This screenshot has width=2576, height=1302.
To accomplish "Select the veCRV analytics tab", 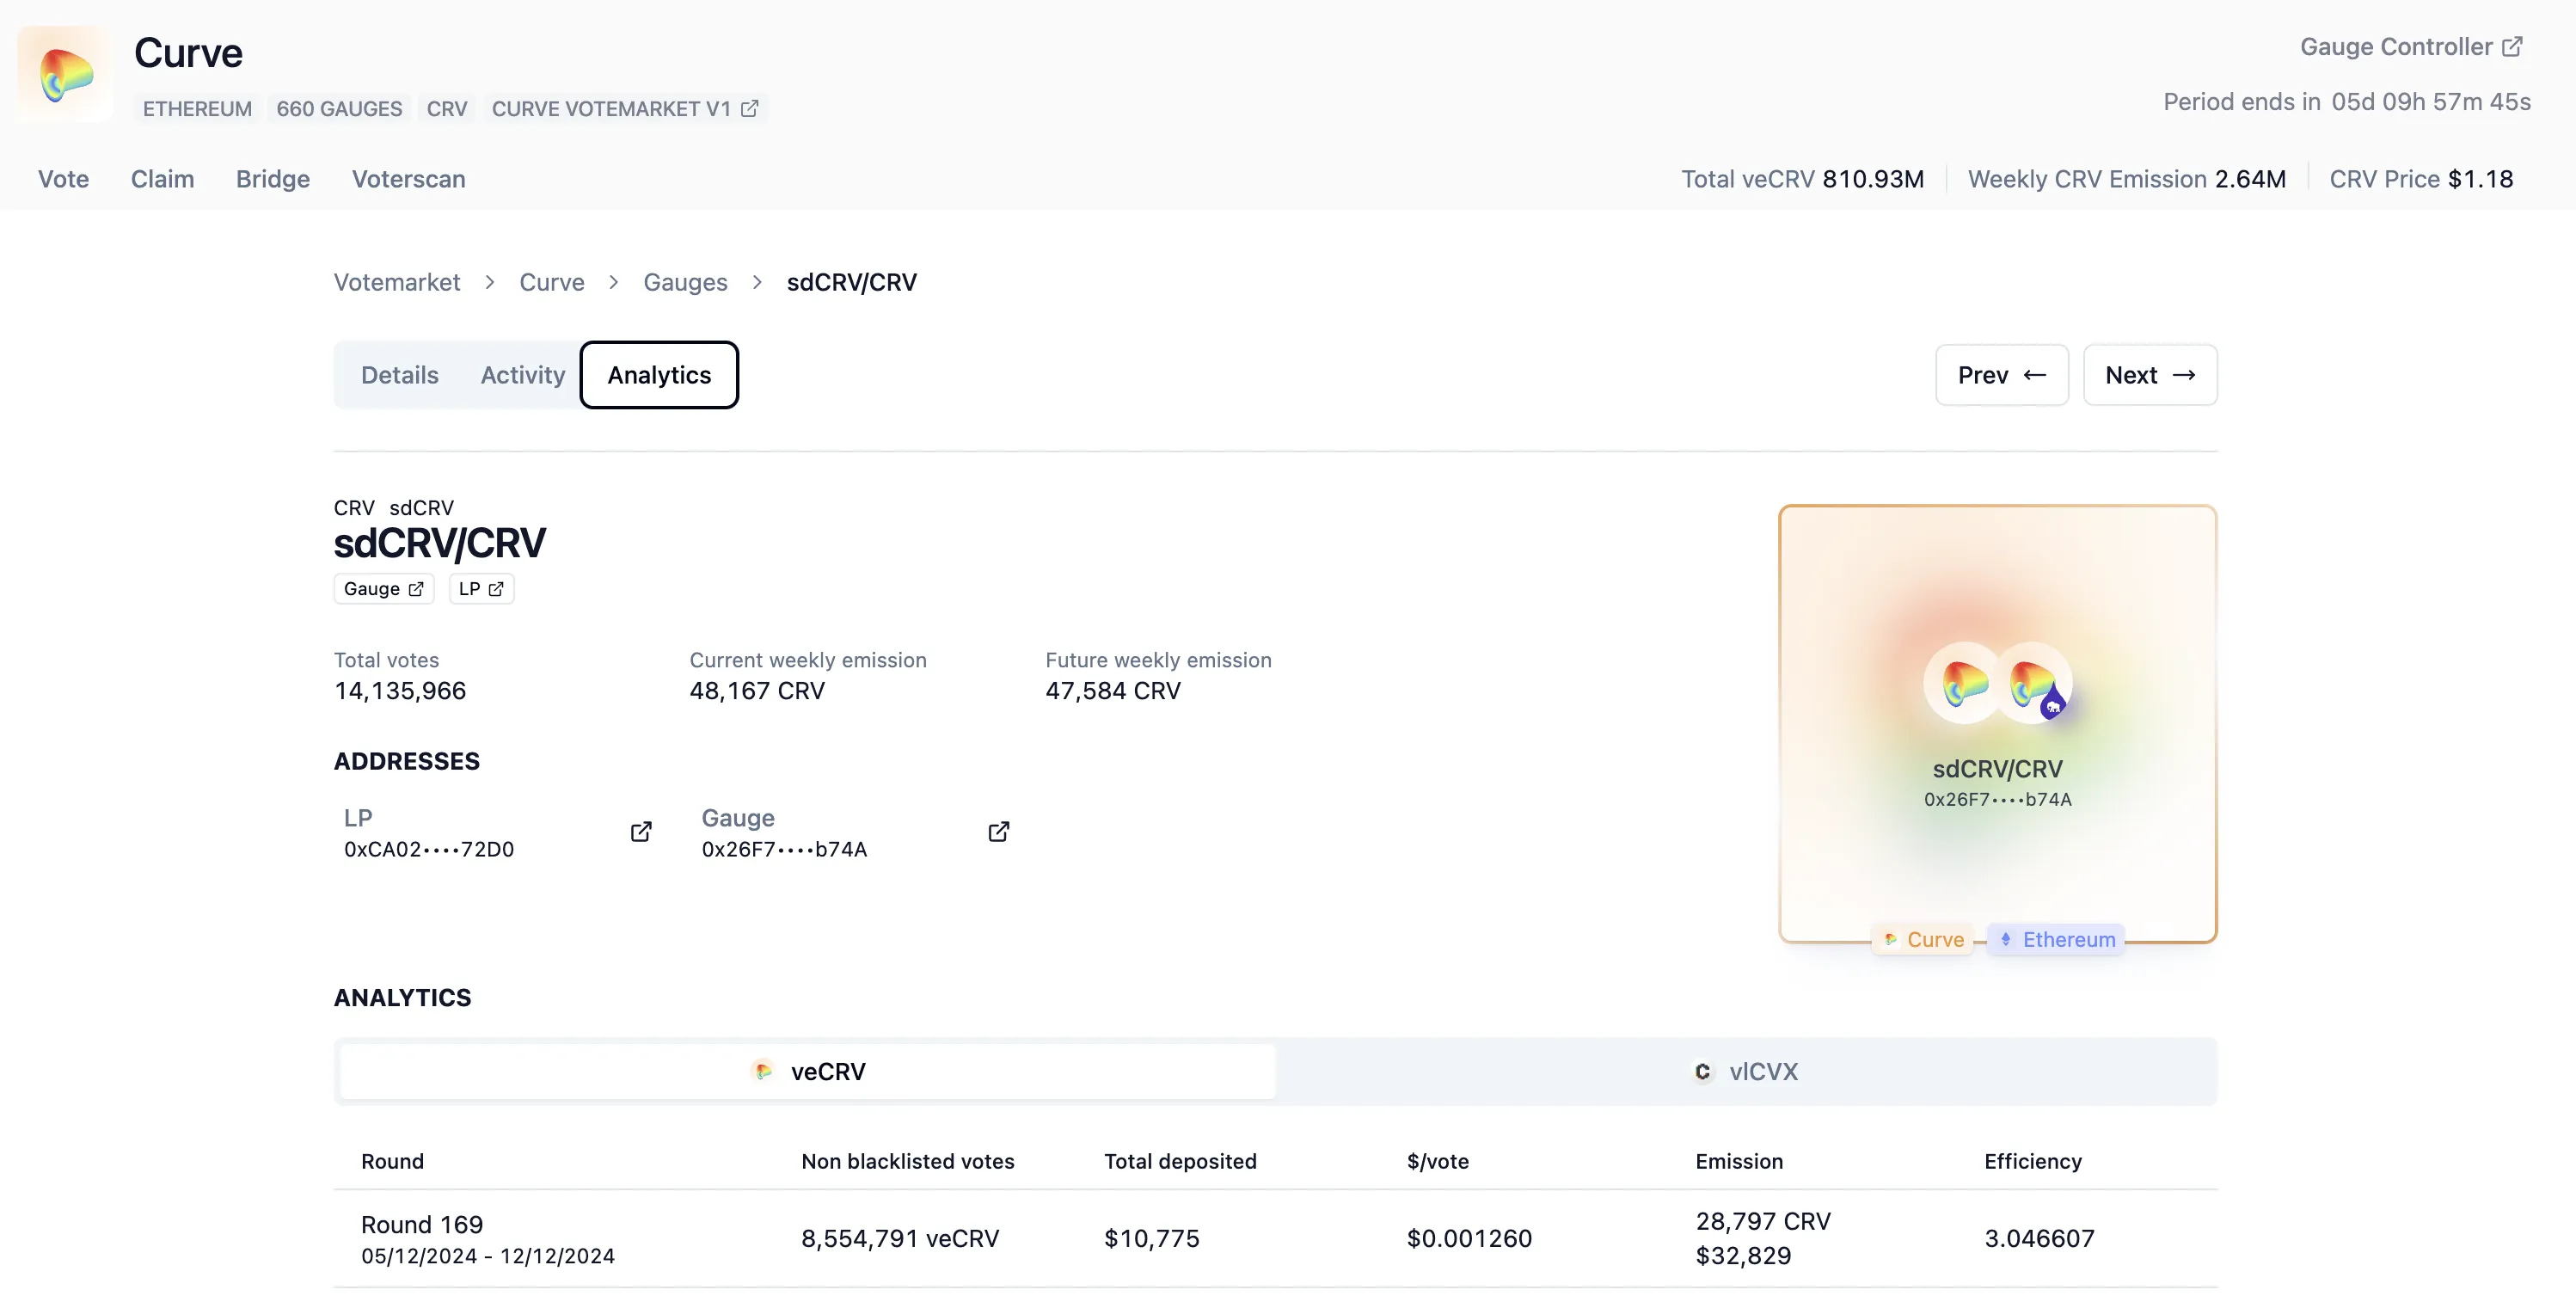I will (808, 1071).
